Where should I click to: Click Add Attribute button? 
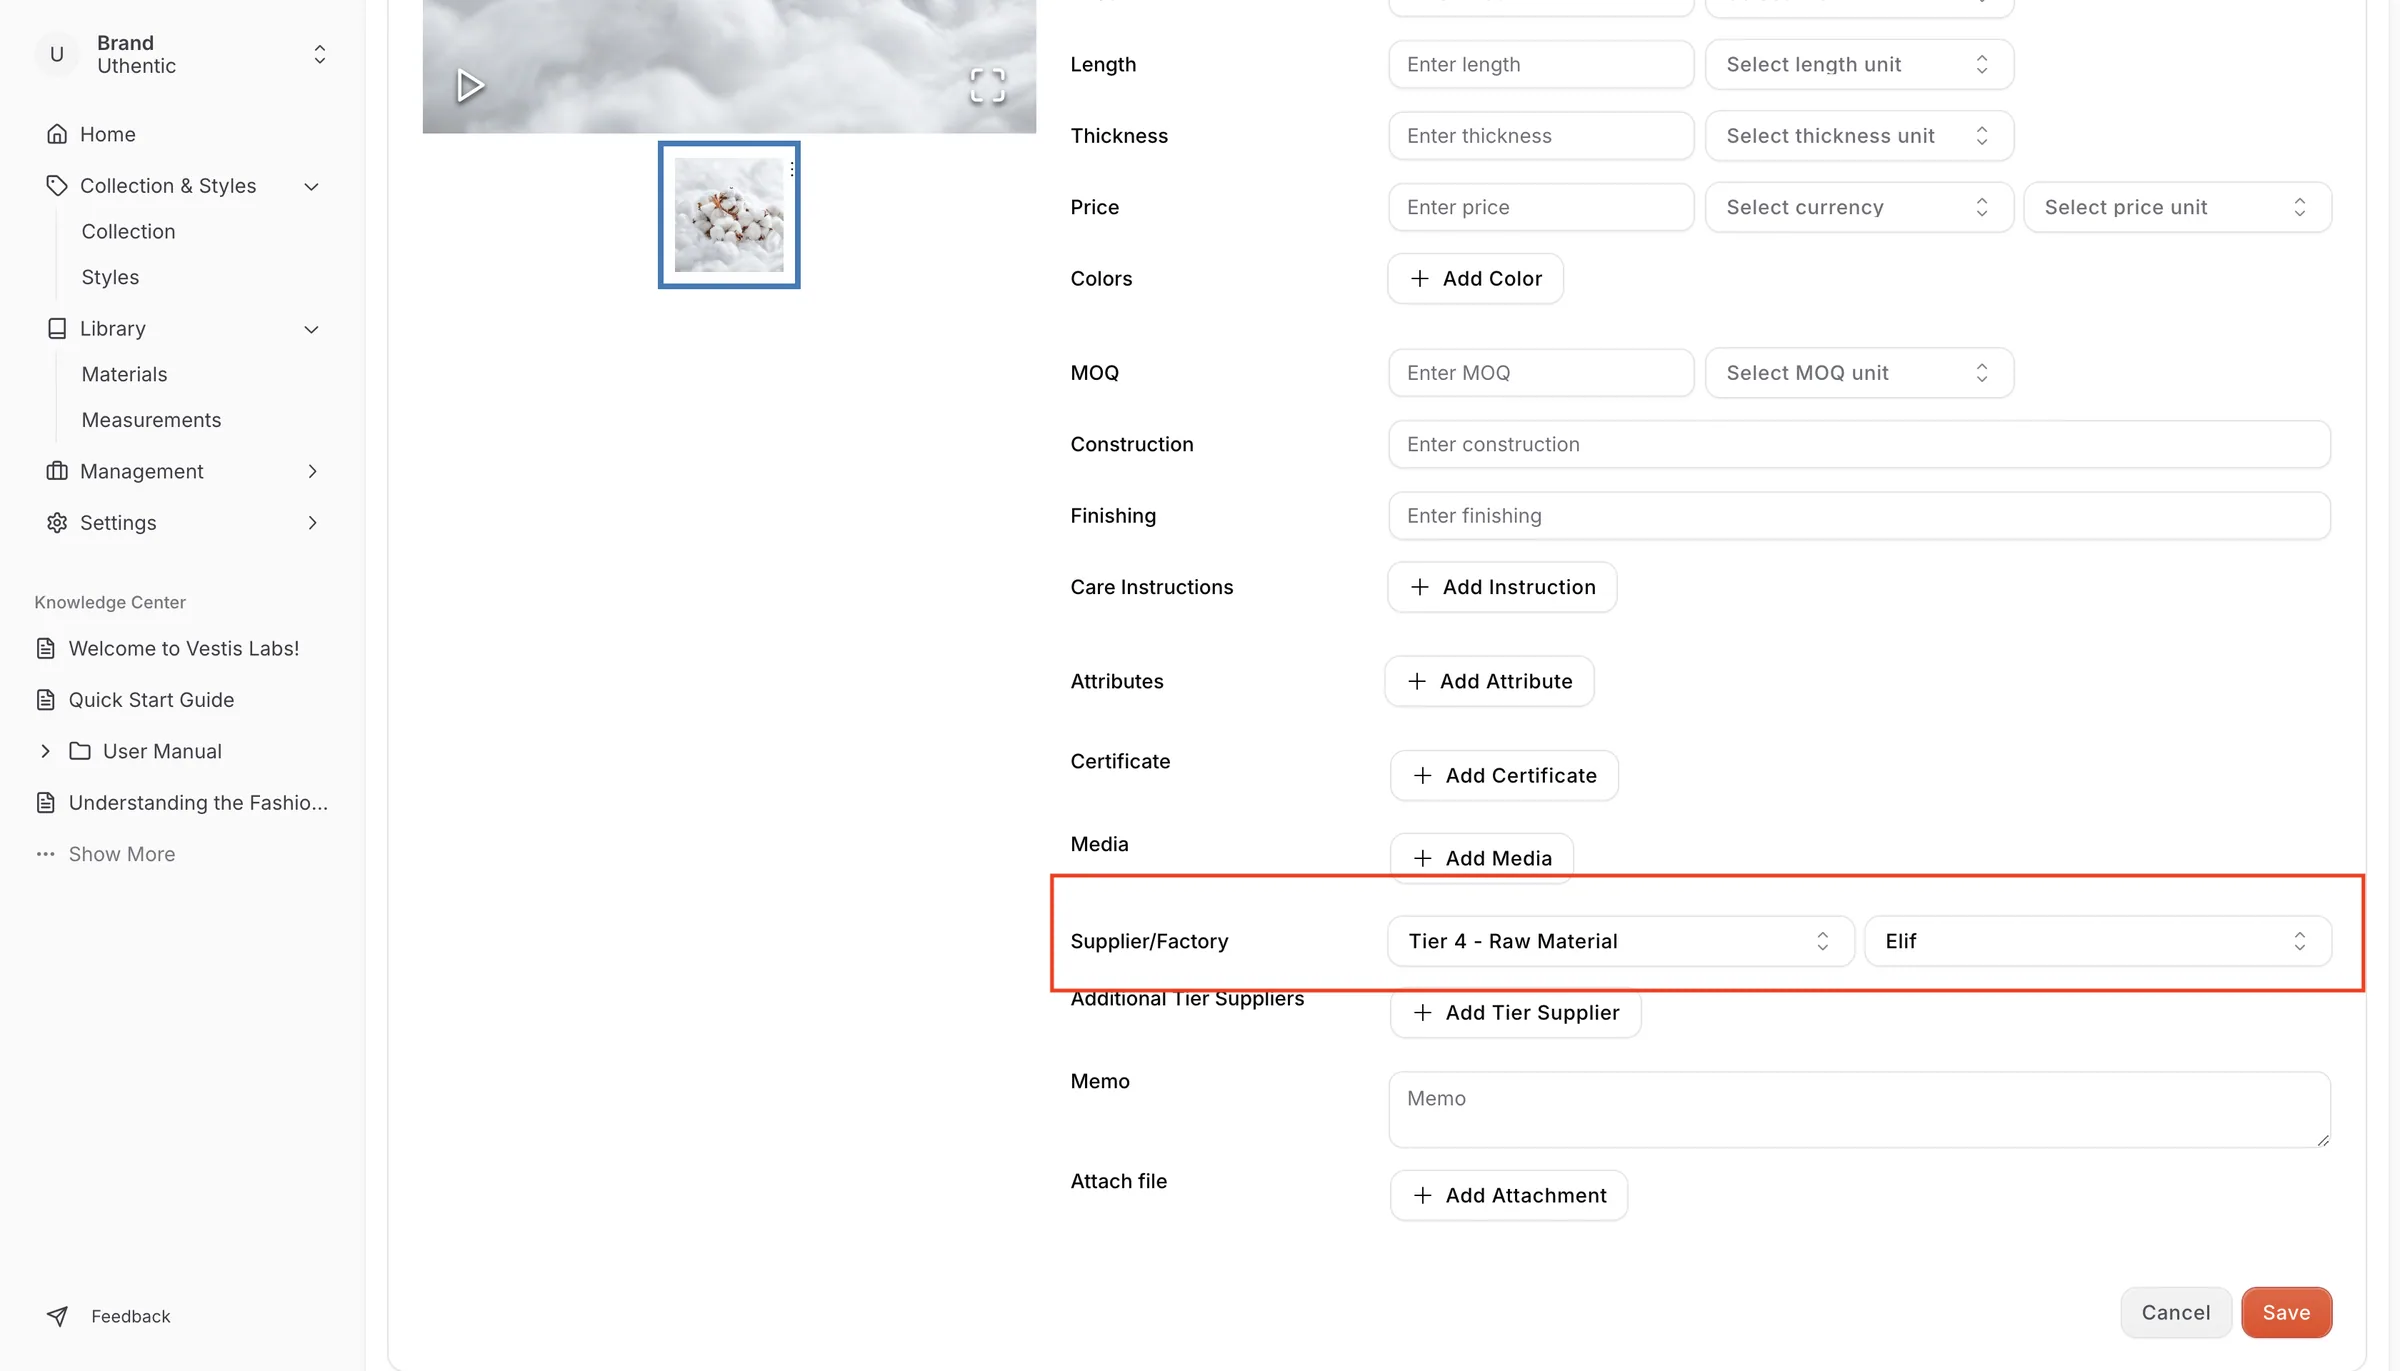click(1489, 681)
